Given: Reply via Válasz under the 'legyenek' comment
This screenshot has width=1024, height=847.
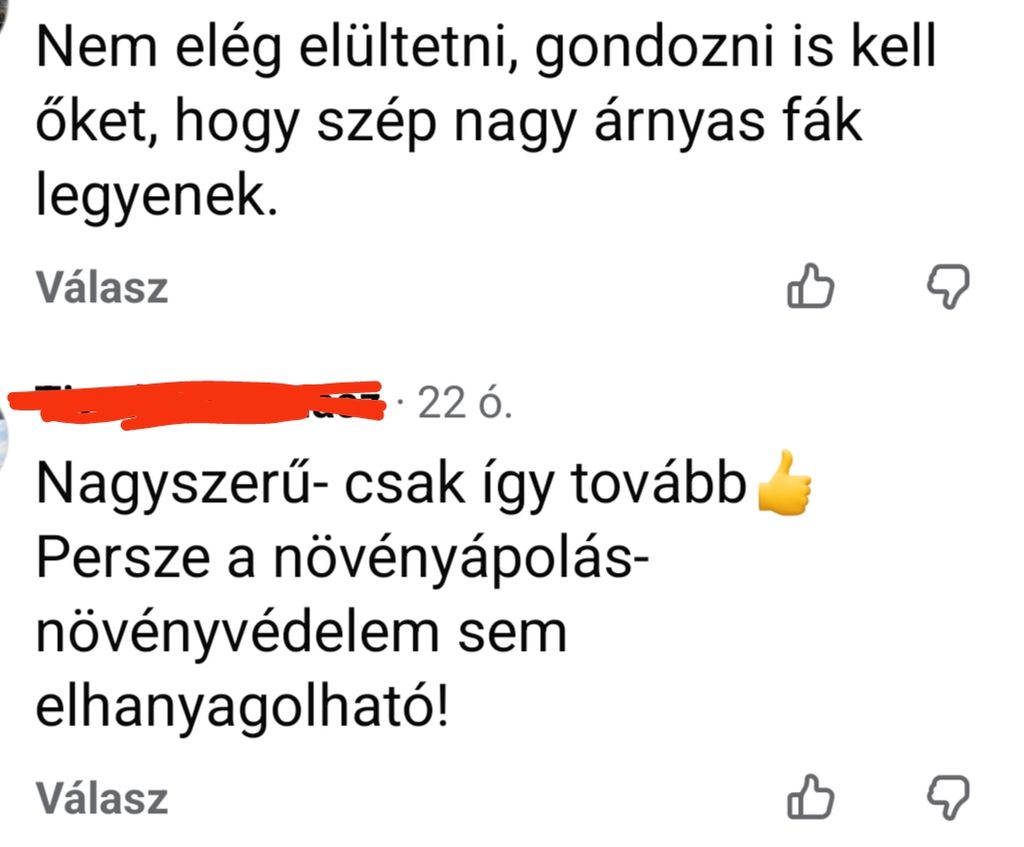Looking at the screenshot, I should [102, 287].
